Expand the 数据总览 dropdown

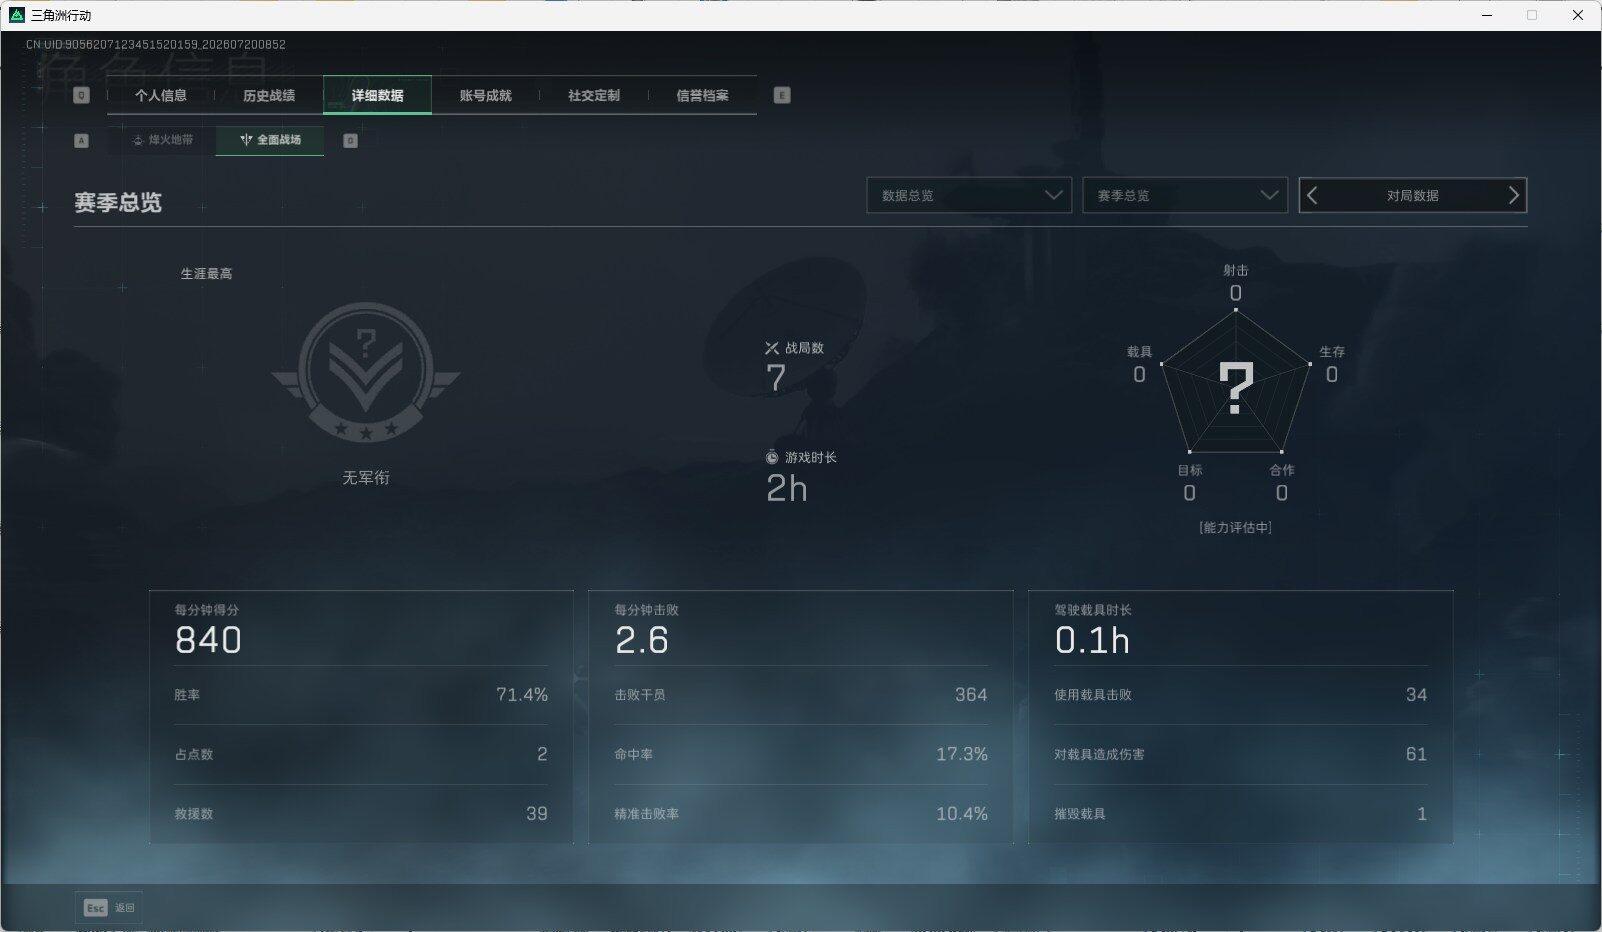pos(969,195)
